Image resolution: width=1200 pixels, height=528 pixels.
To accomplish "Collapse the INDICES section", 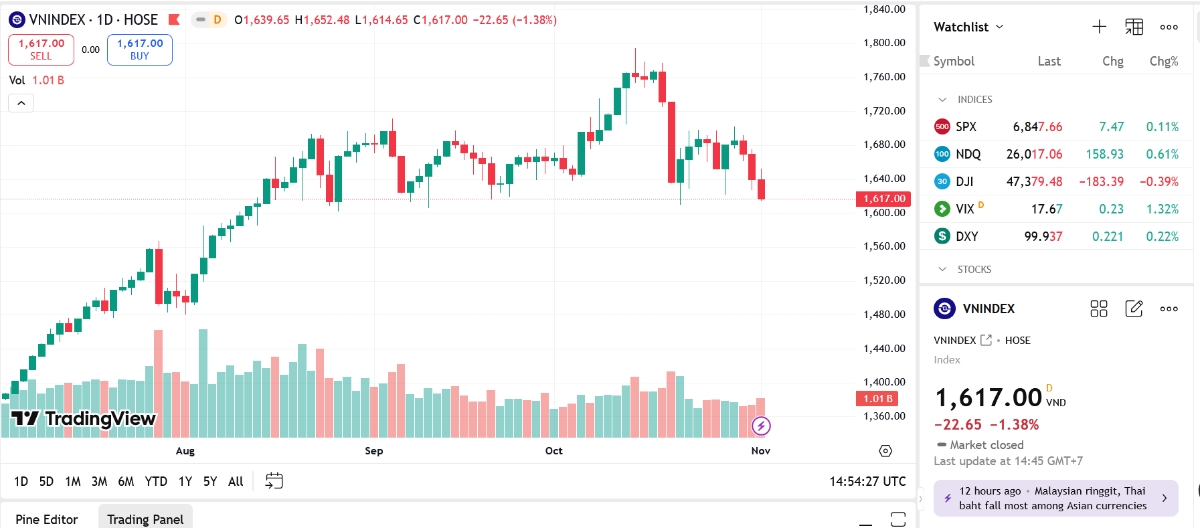I will coord(942,100).
